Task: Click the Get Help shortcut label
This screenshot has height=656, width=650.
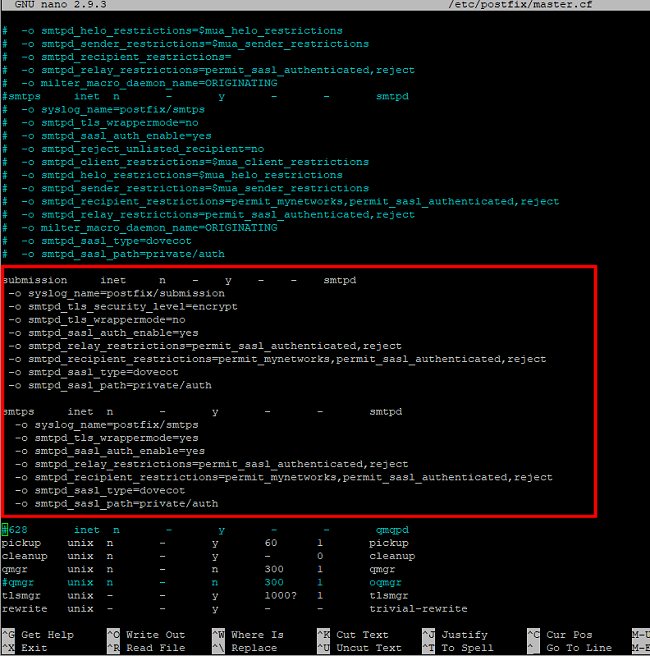Action: [x=47, y=635]
